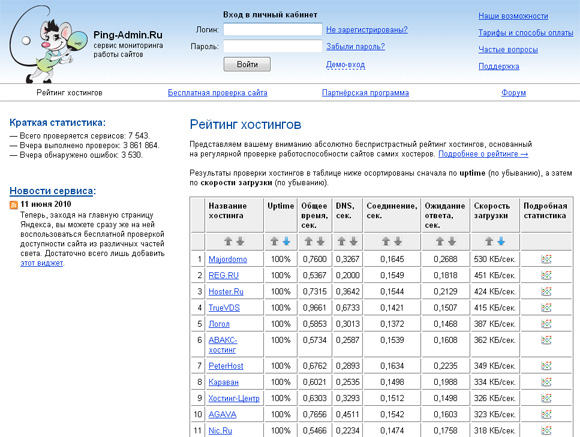Click the Ping-Admin mouse mascot logo

coord(48,44)
